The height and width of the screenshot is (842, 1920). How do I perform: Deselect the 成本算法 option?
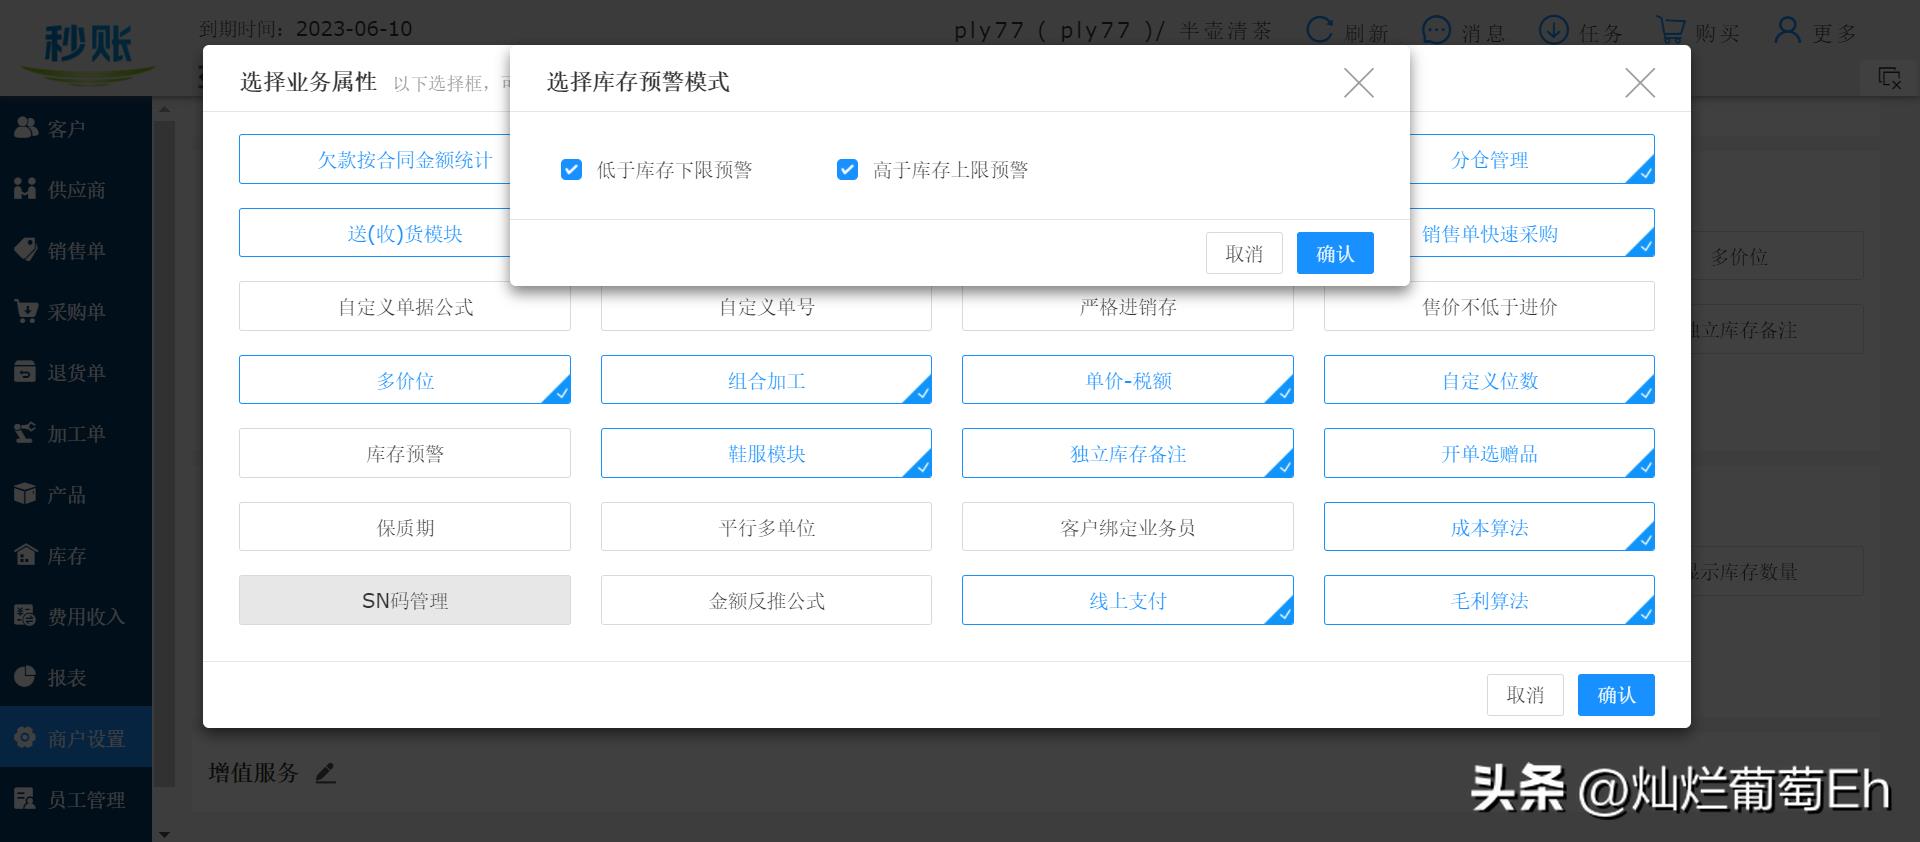[x=1489, y=527]
